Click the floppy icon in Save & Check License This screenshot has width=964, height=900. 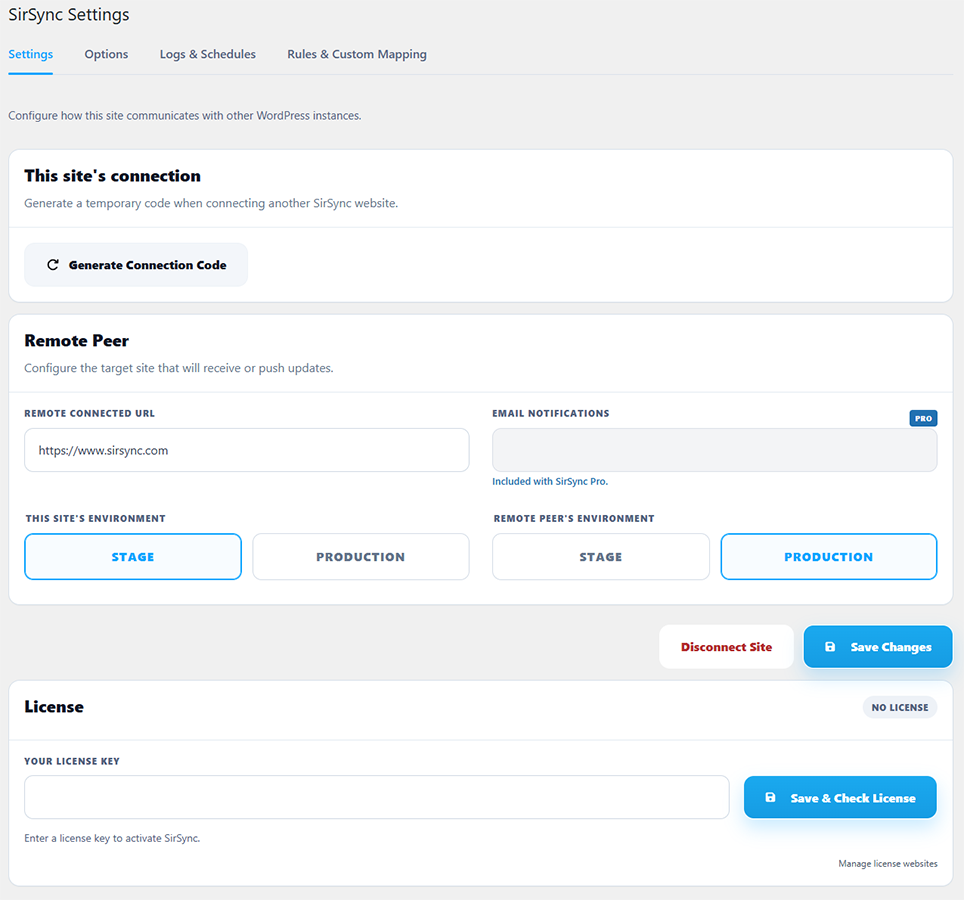click(x=770, y=797)
